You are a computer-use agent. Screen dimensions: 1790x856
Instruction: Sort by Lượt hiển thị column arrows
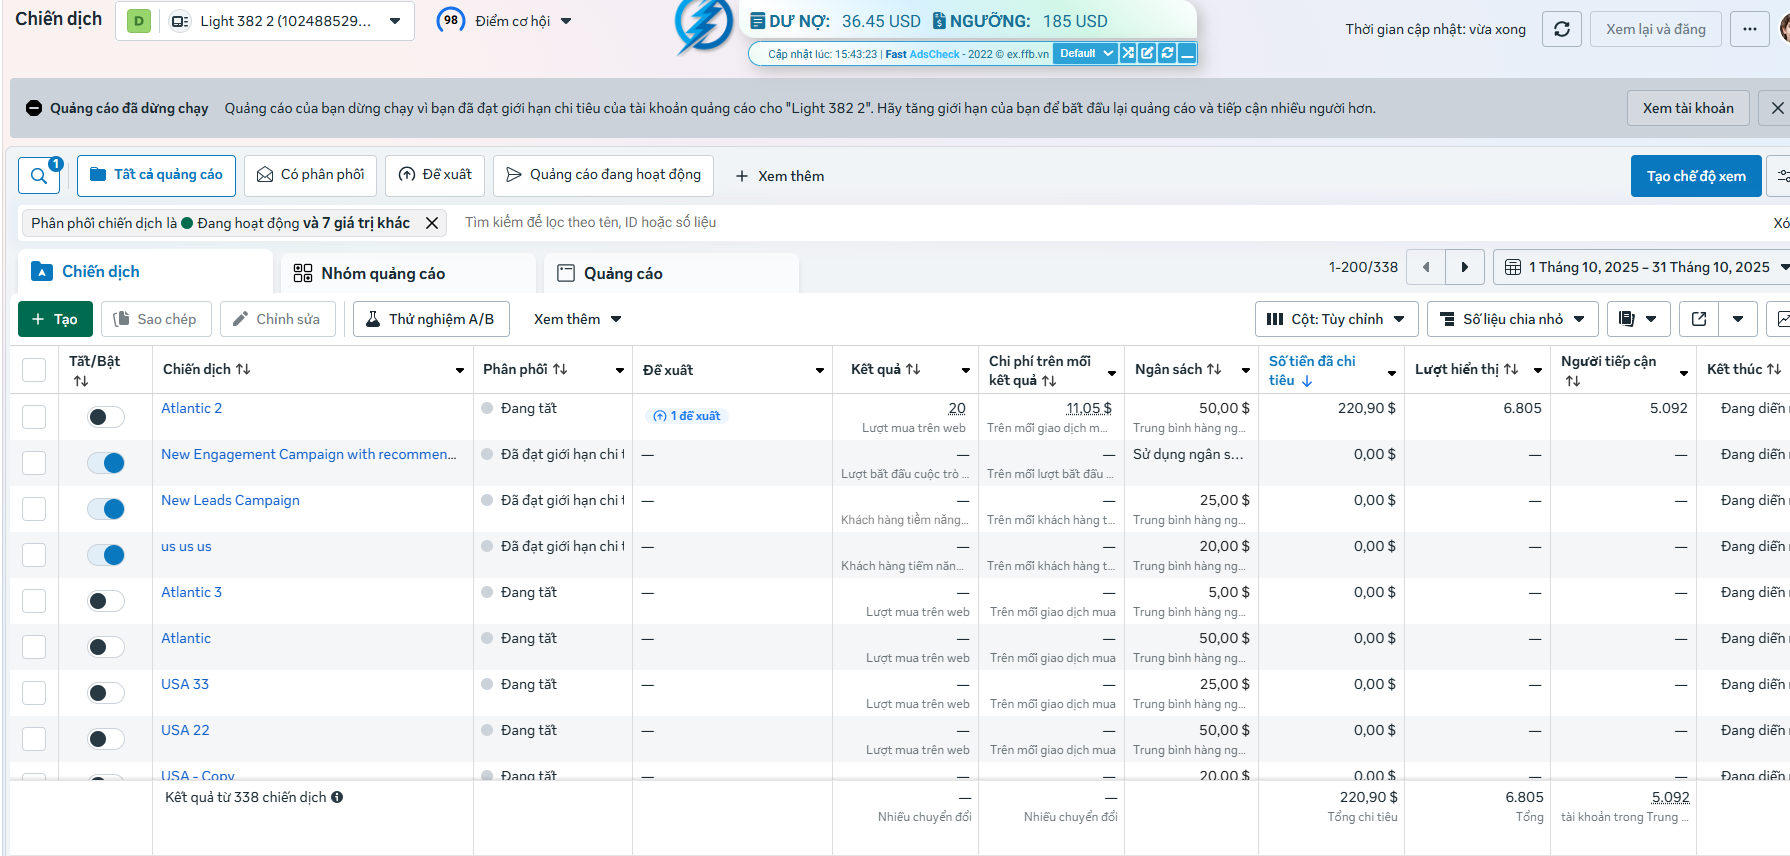(x=1511, y=369)
